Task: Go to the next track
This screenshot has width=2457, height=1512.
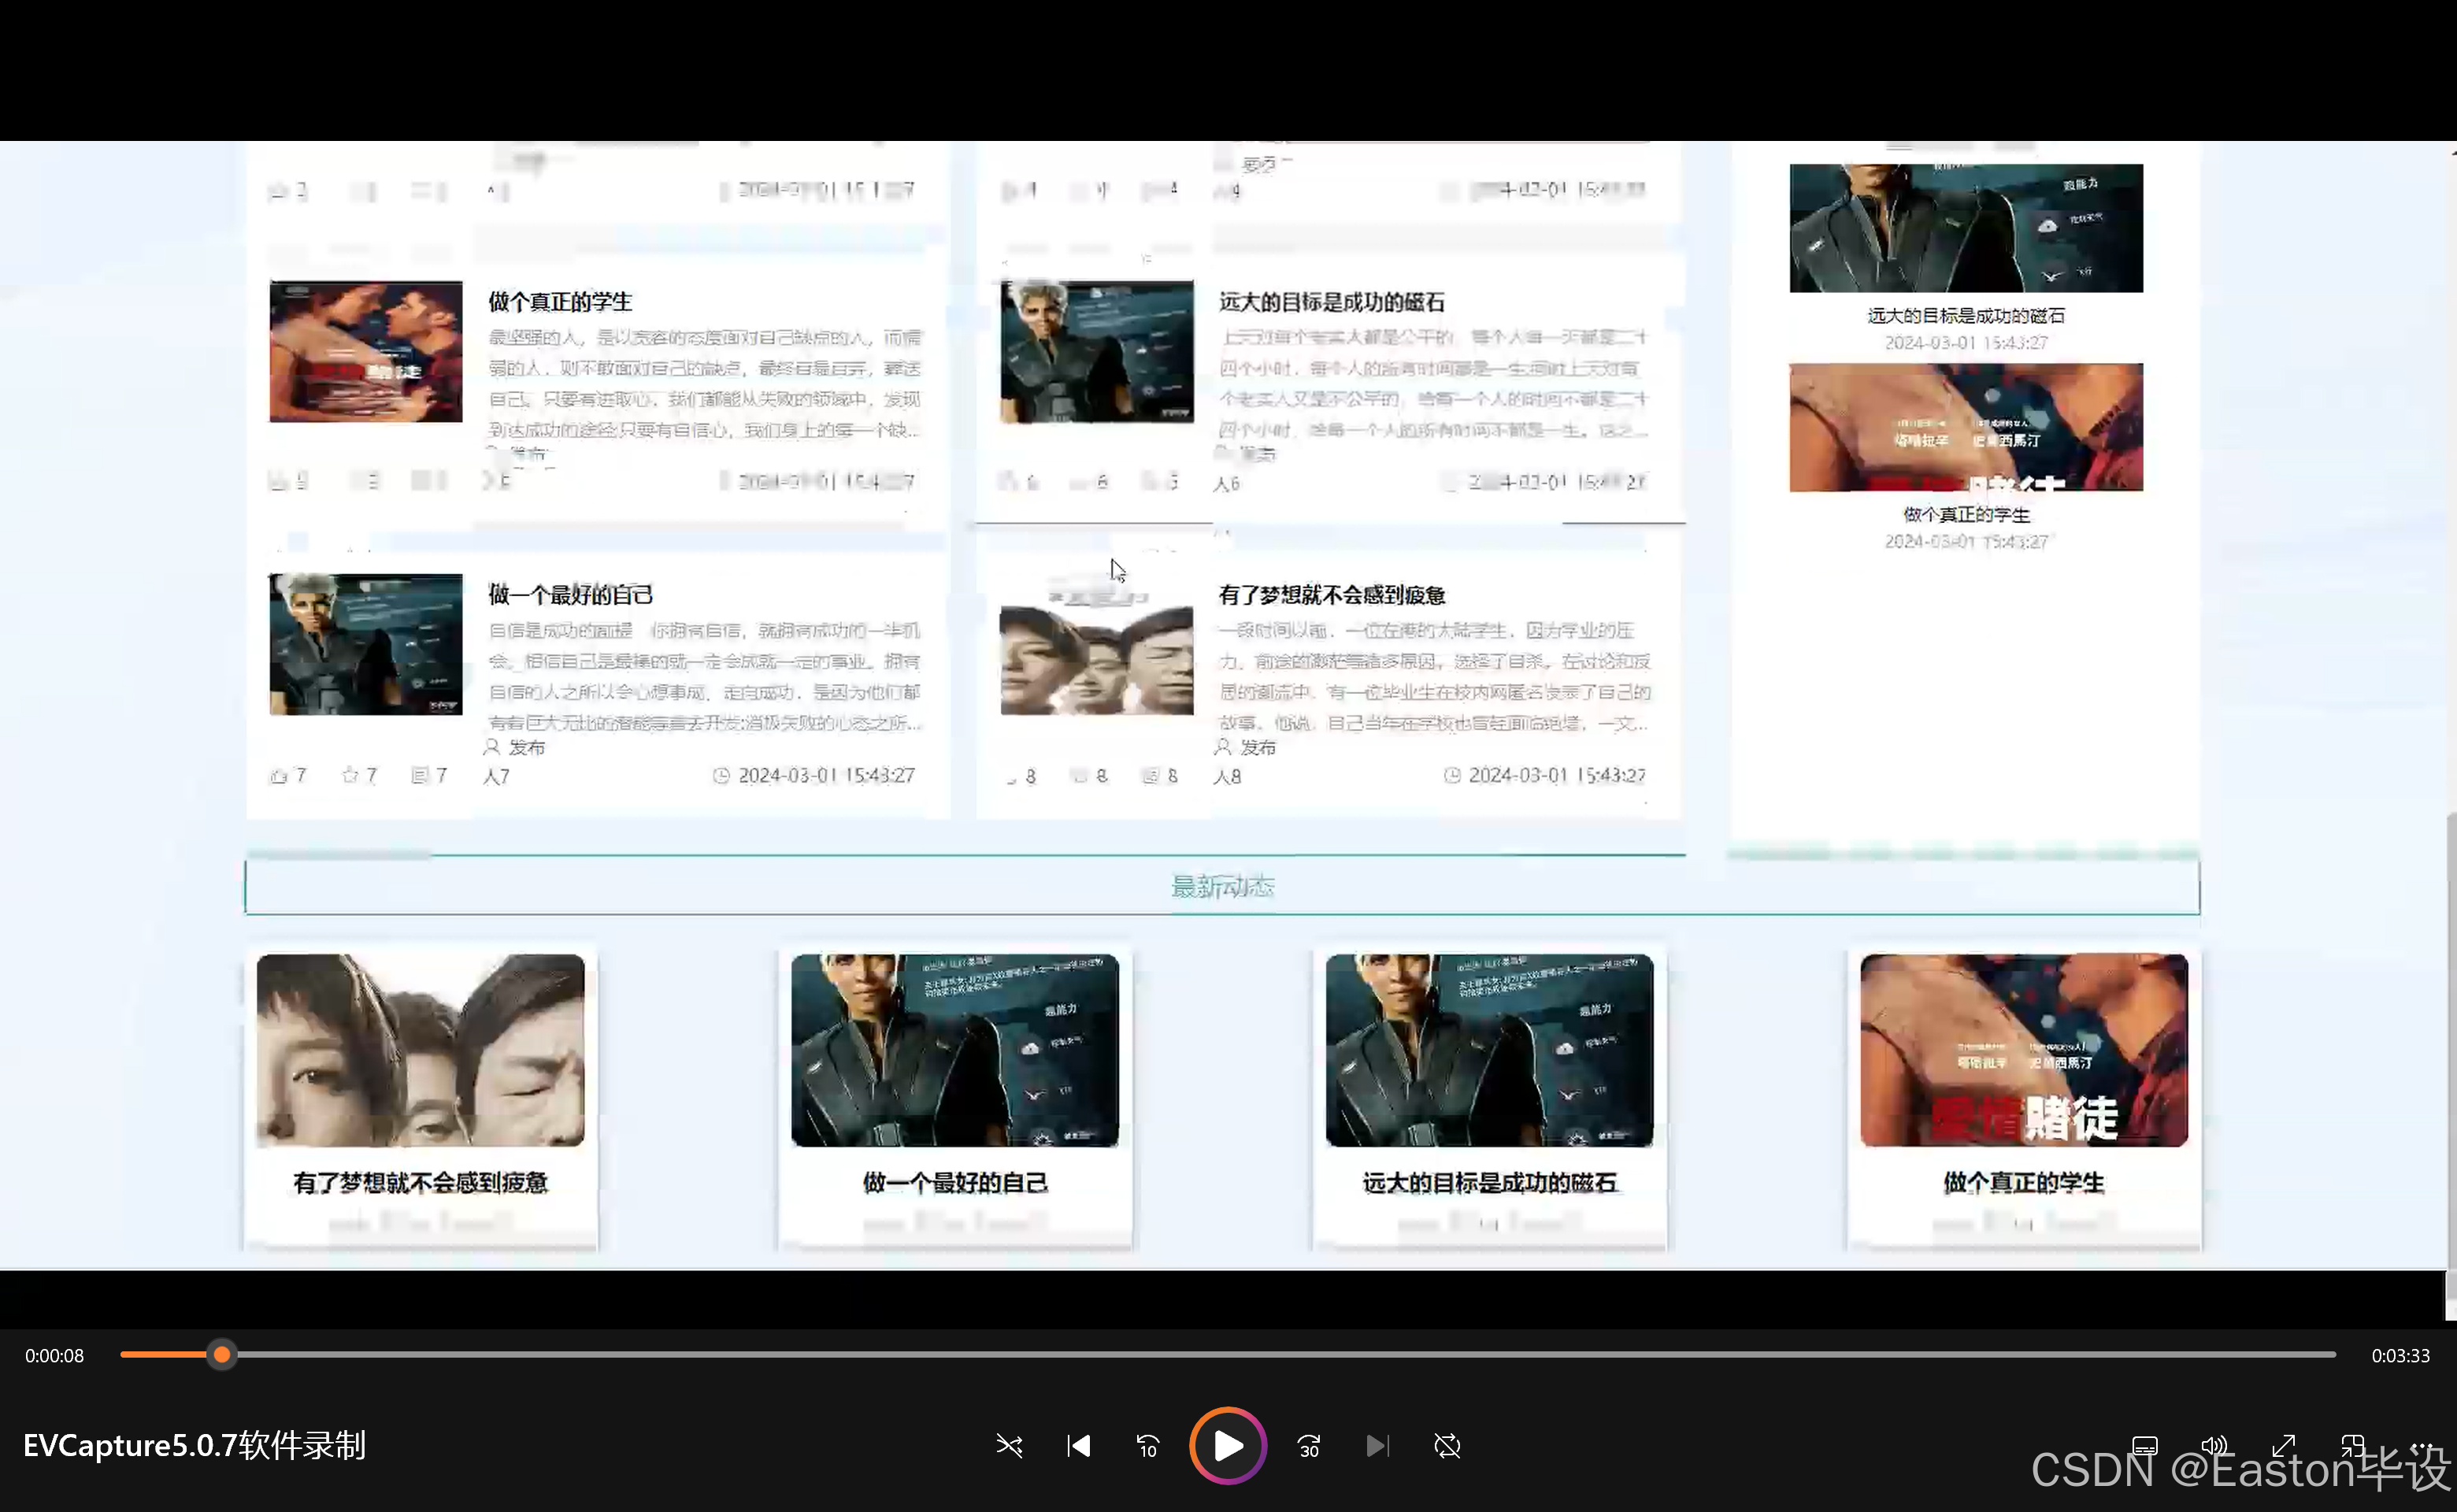Action: pyautogui.click(x=1377, y=1446)
